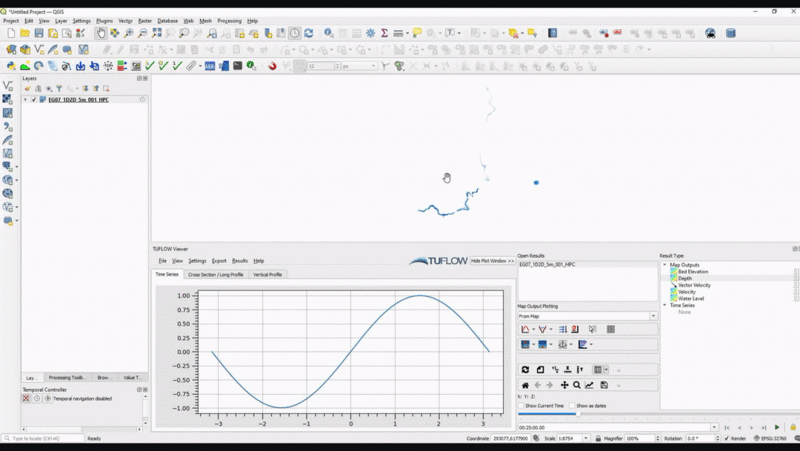Open the Mesh menu
Viewport: 800px width, 451px height.
pos(205,21)
